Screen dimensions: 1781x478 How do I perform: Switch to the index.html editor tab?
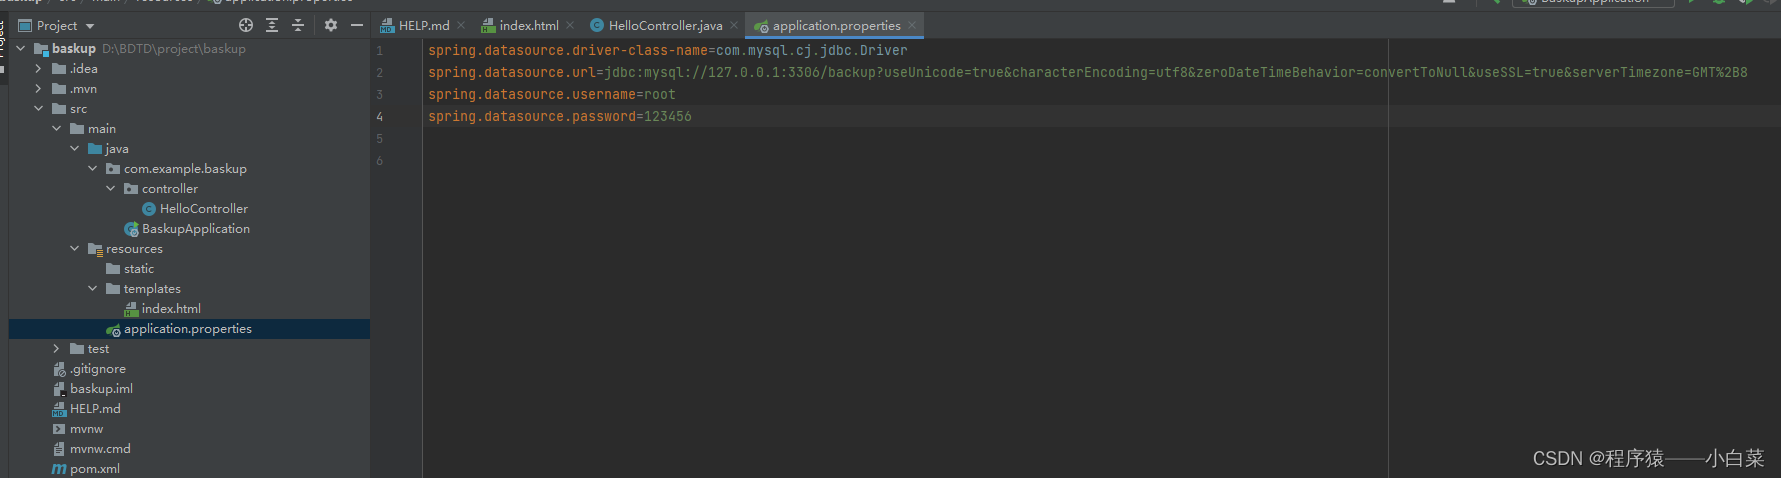pyautogui.click(x=529, y=25)
